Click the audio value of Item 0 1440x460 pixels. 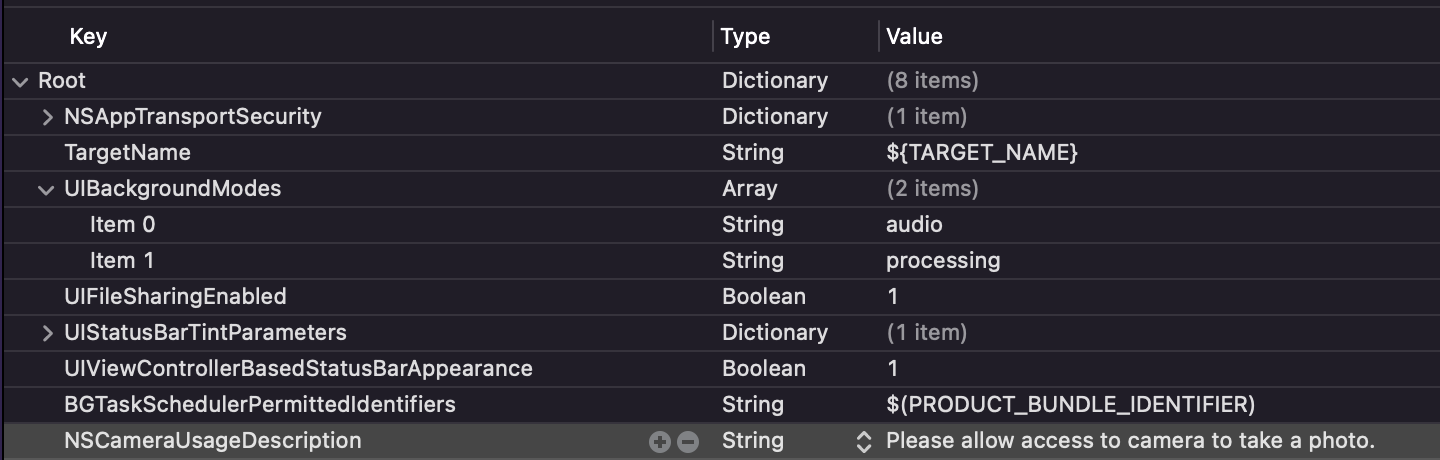[x=914, y=225]
